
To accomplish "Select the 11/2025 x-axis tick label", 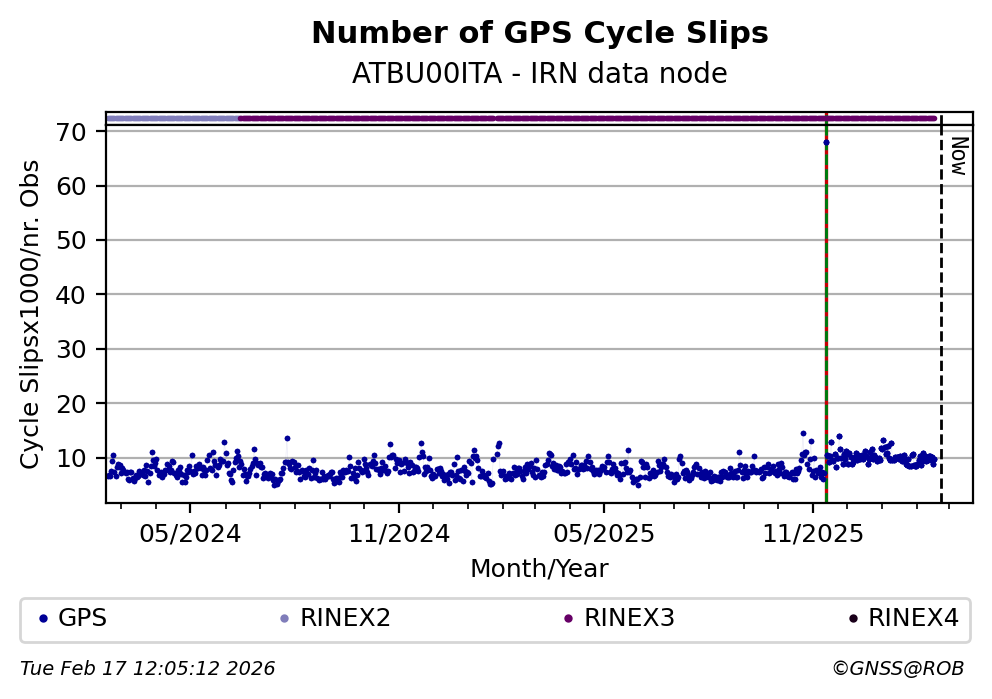I will point(812,533).
